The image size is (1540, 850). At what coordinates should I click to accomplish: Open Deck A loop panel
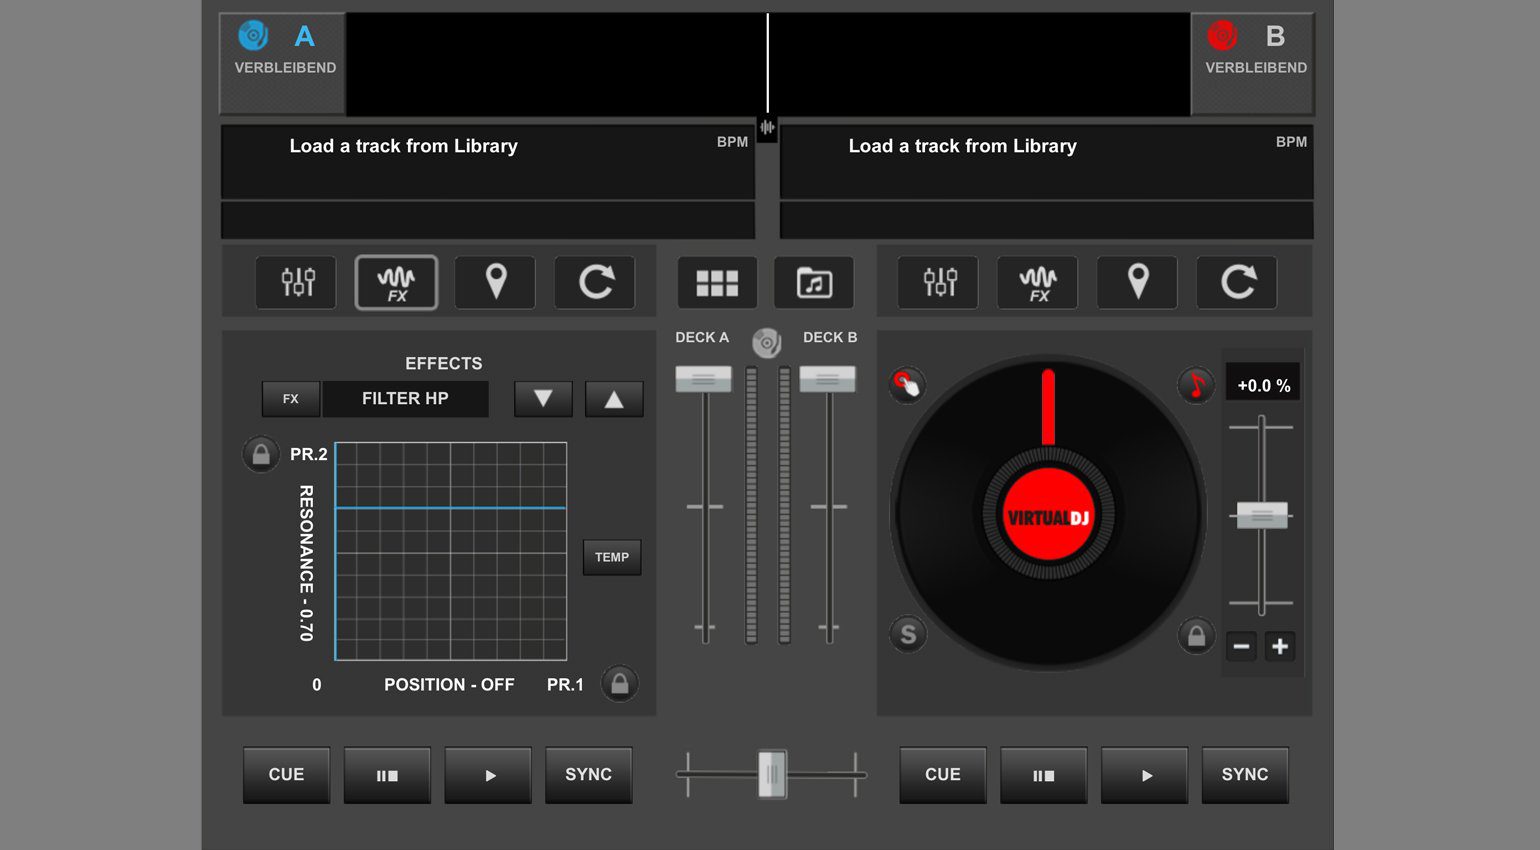(595, 282)
